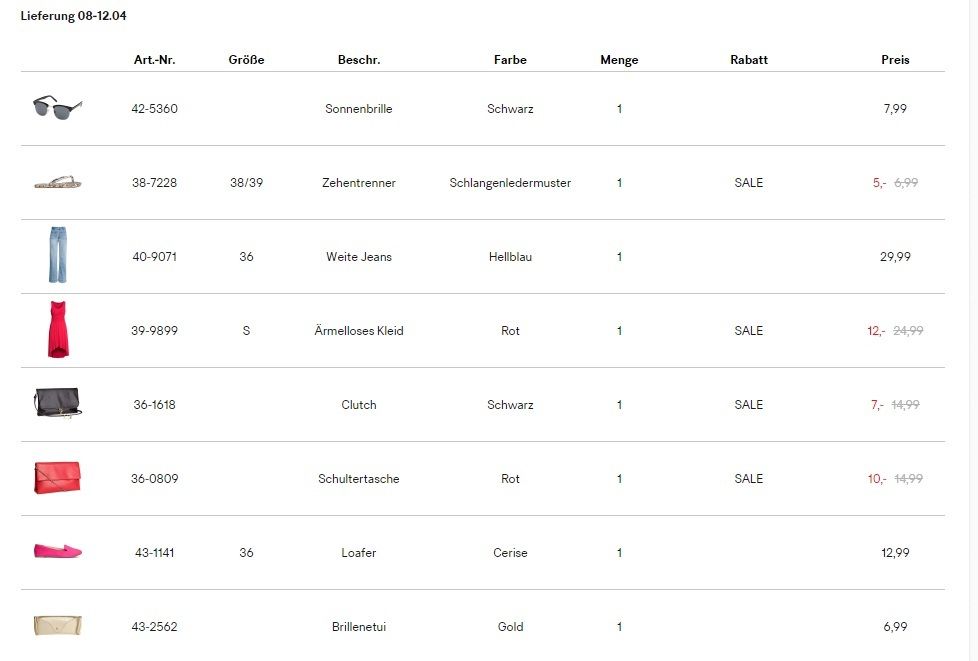
Task: Click the Preis column header
Action: click(895, 60)
